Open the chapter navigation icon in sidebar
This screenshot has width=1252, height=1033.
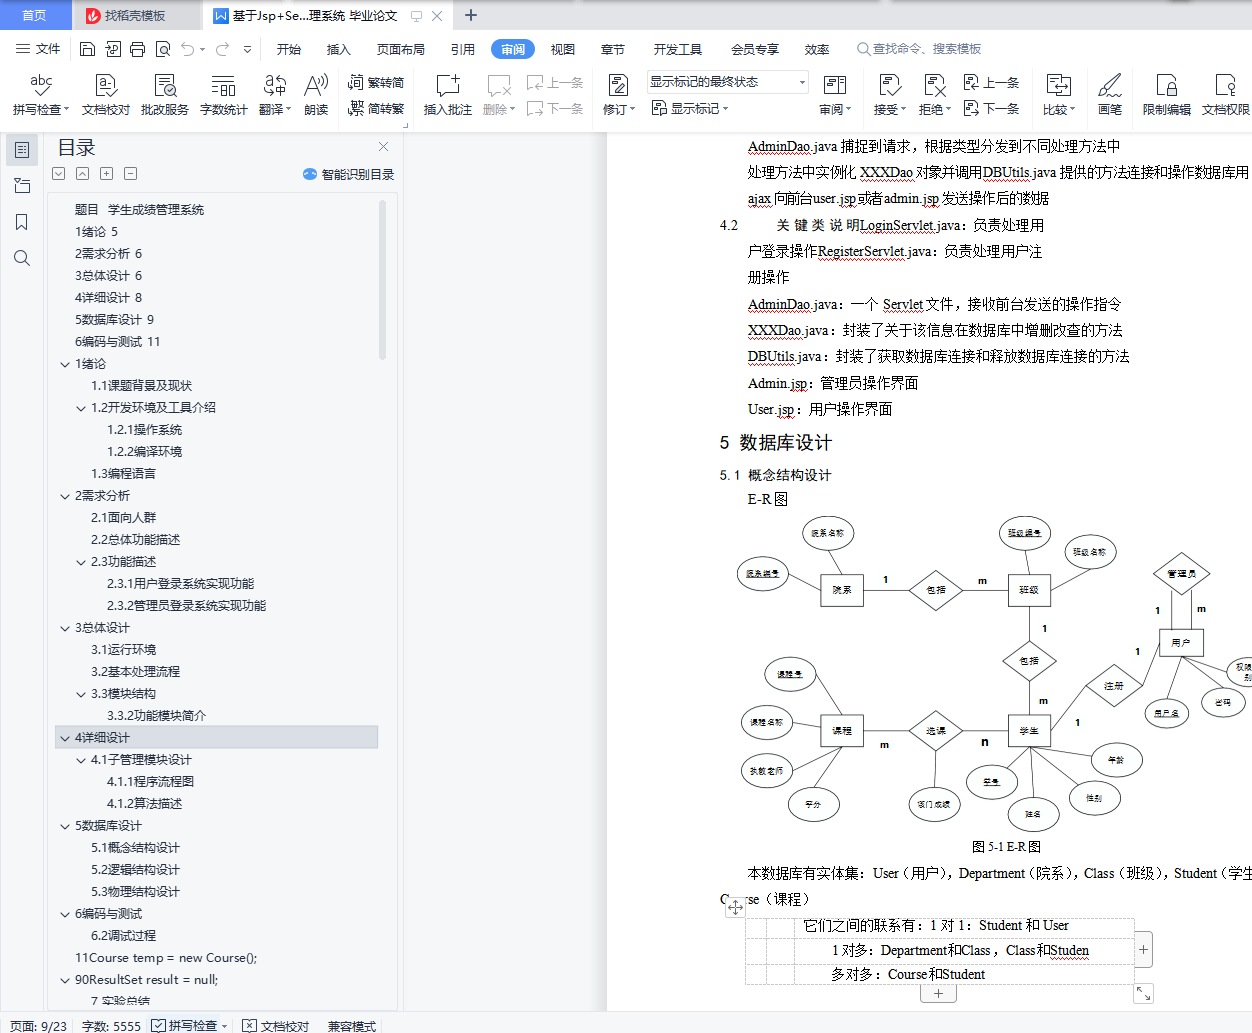point(21,186)
